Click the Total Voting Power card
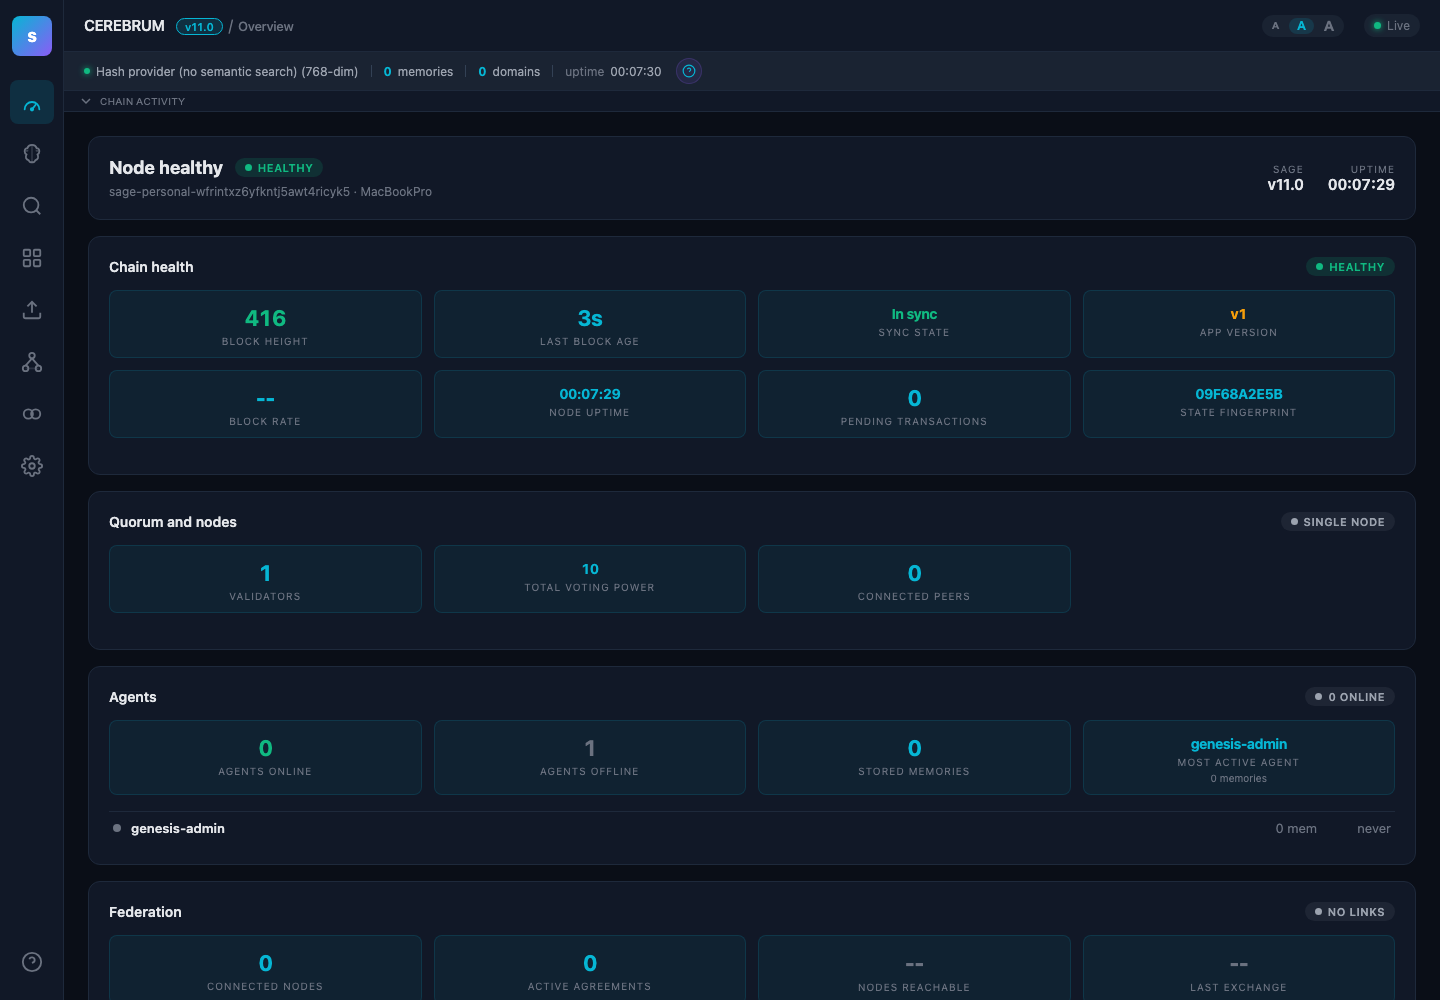 pos(590,579)
